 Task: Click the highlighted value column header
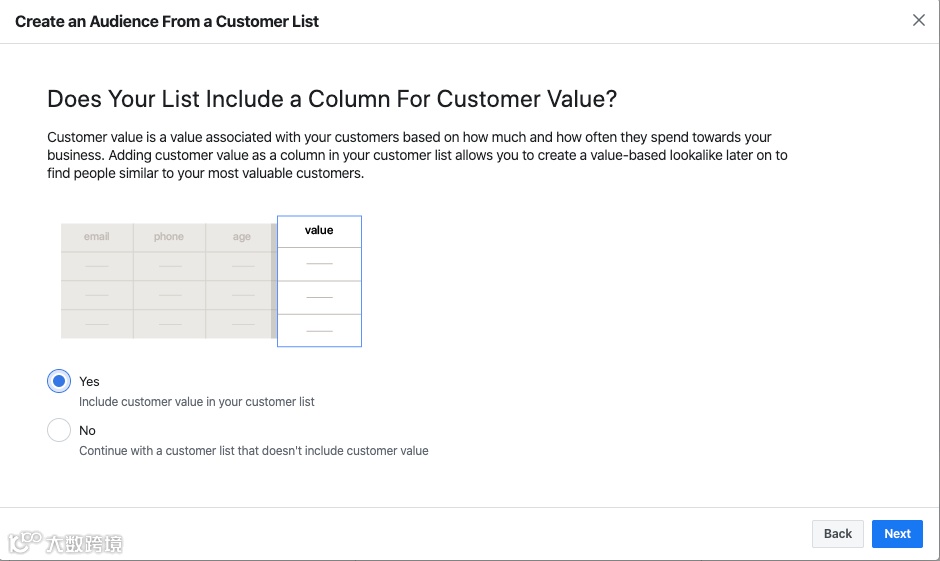pyautogui.click(x=319, y=230)
